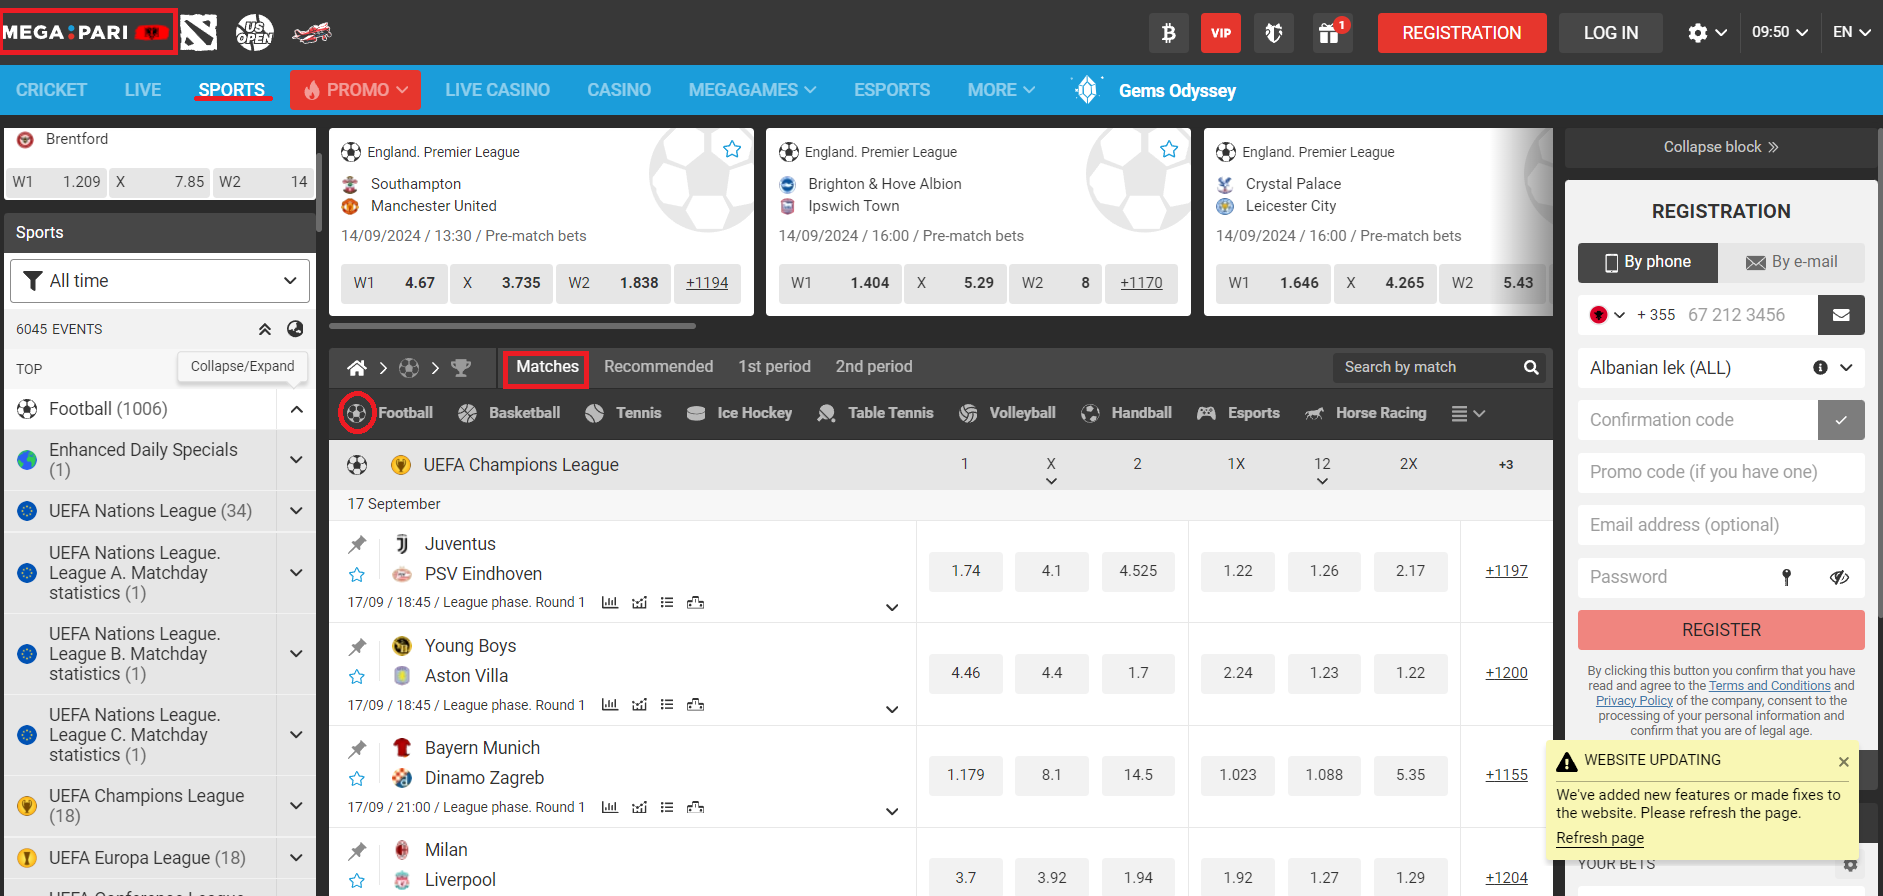The image size is (1883, 896).
Task: Open the EN language dropdown
Action: pyautogui.click(x=1851, y=32)
